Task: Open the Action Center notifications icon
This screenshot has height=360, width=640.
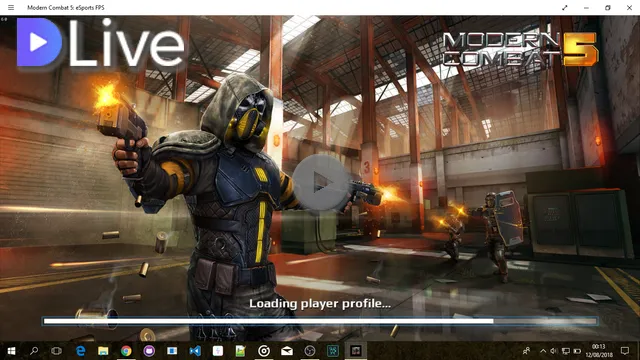Action: 625,351
